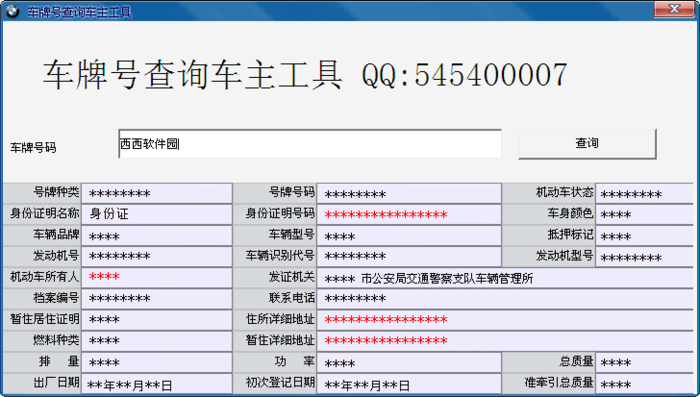Viewport: 700px width, 397px height.
Task: Click the 发动机型号 value field
Action: [644, 256]
